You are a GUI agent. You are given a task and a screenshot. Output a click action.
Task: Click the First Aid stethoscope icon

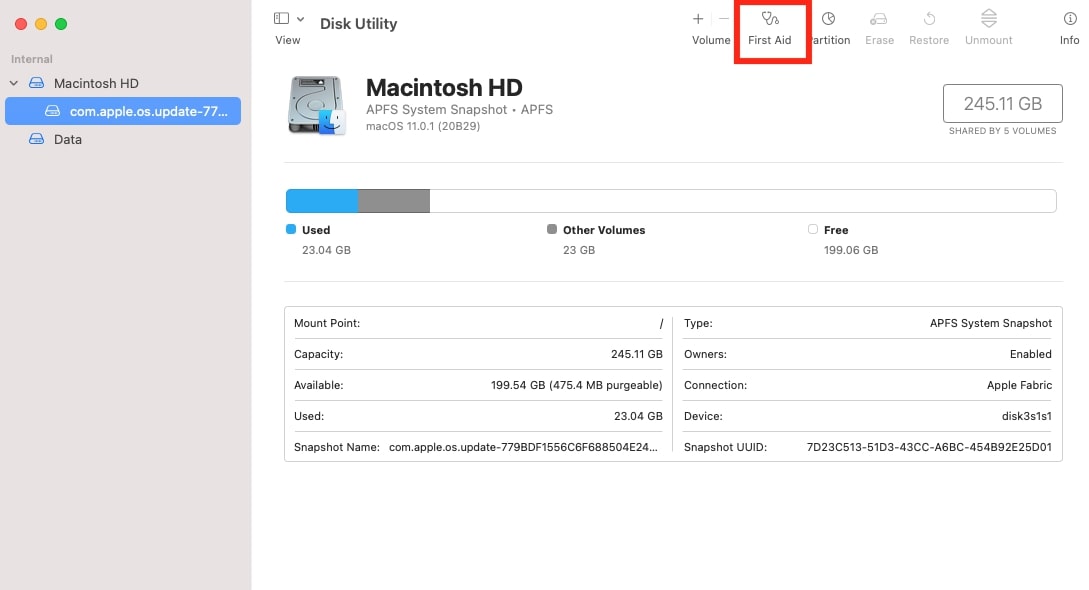770,19
